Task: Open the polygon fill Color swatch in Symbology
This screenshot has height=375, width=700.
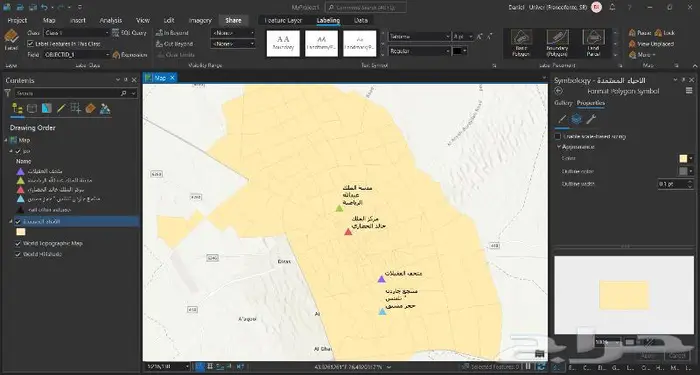Action: [686, 158]
